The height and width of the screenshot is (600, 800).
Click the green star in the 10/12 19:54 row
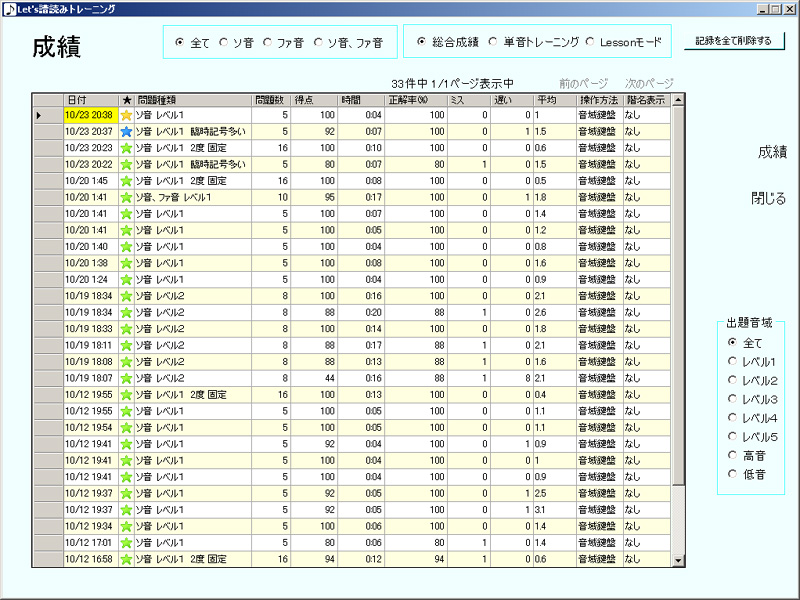pyautogui.click(x=126, y=428)
